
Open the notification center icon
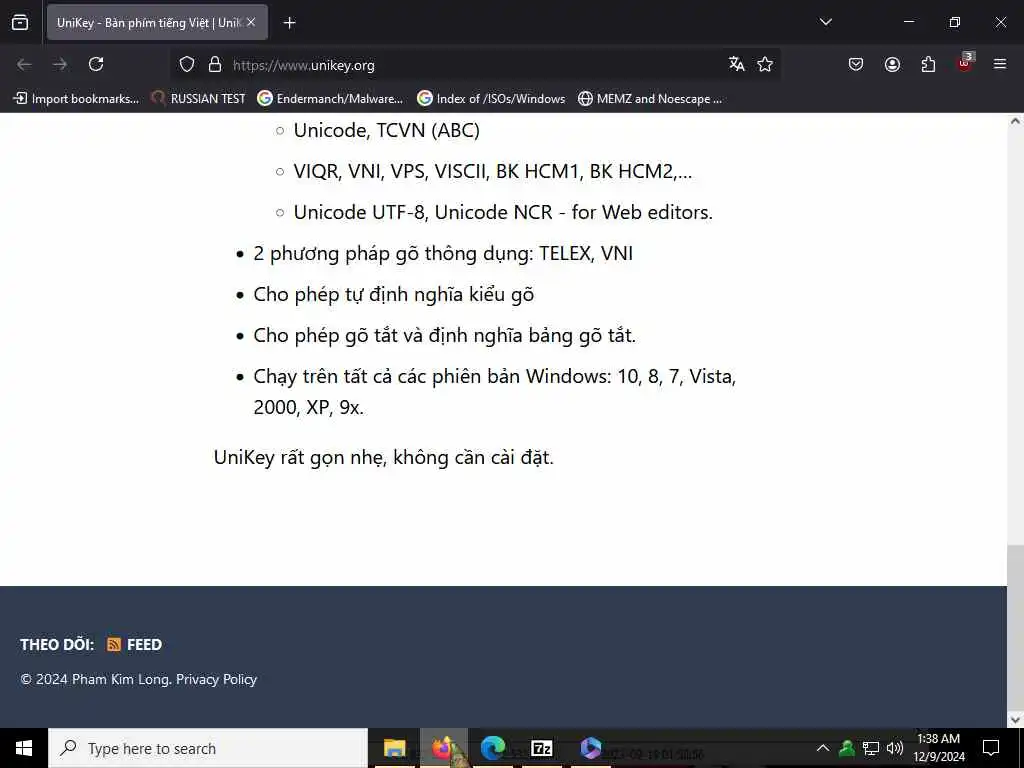pos(991,748)
